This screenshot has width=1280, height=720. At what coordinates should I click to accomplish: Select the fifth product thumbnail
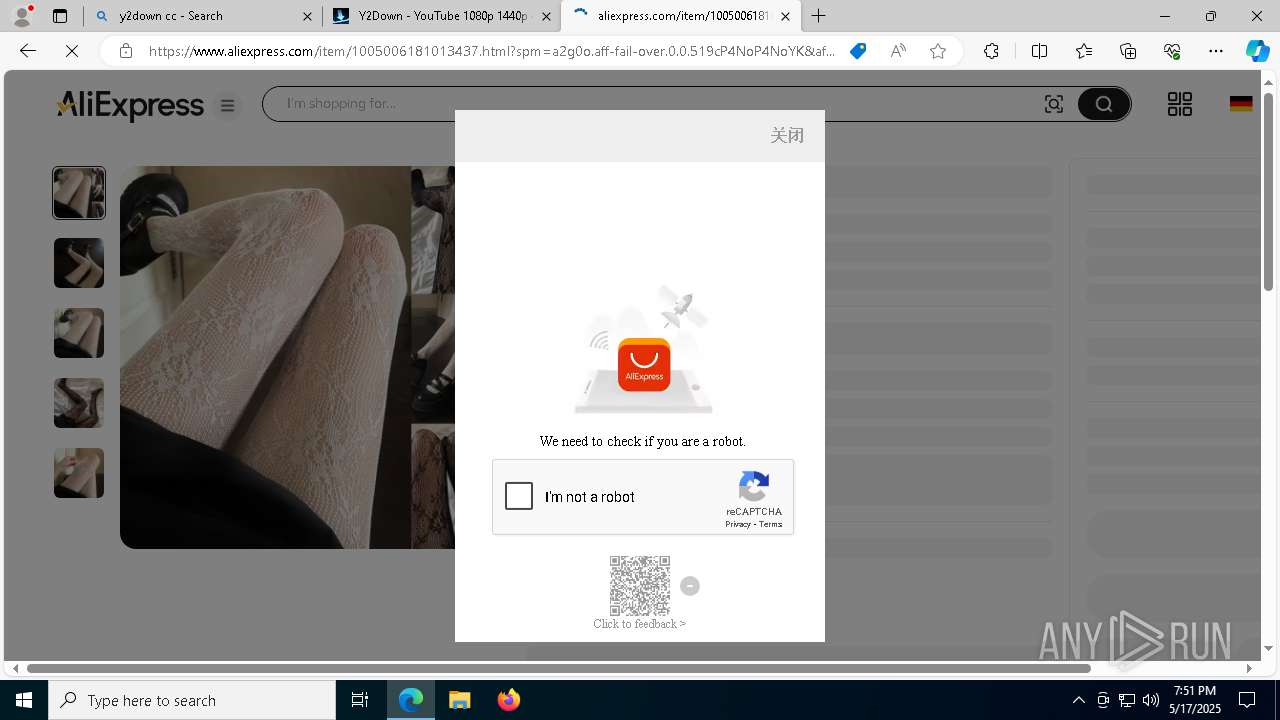(x=79, y=473)
